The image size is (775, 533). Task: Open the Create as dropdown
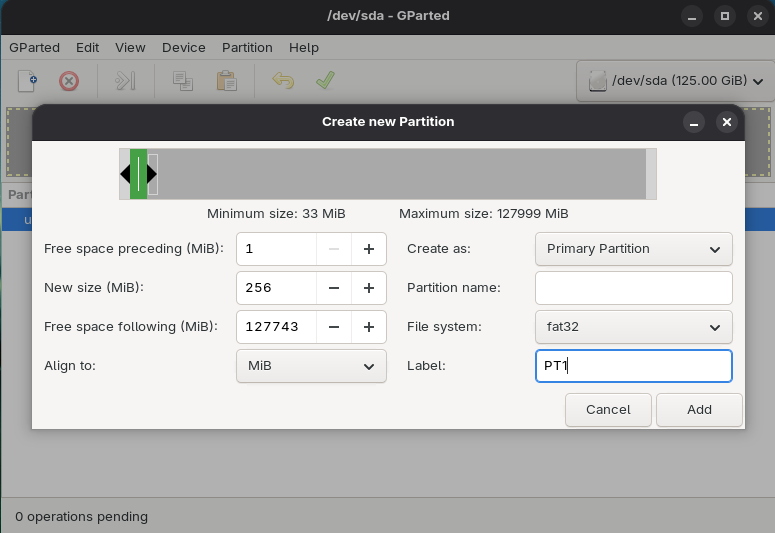[633, 249]
